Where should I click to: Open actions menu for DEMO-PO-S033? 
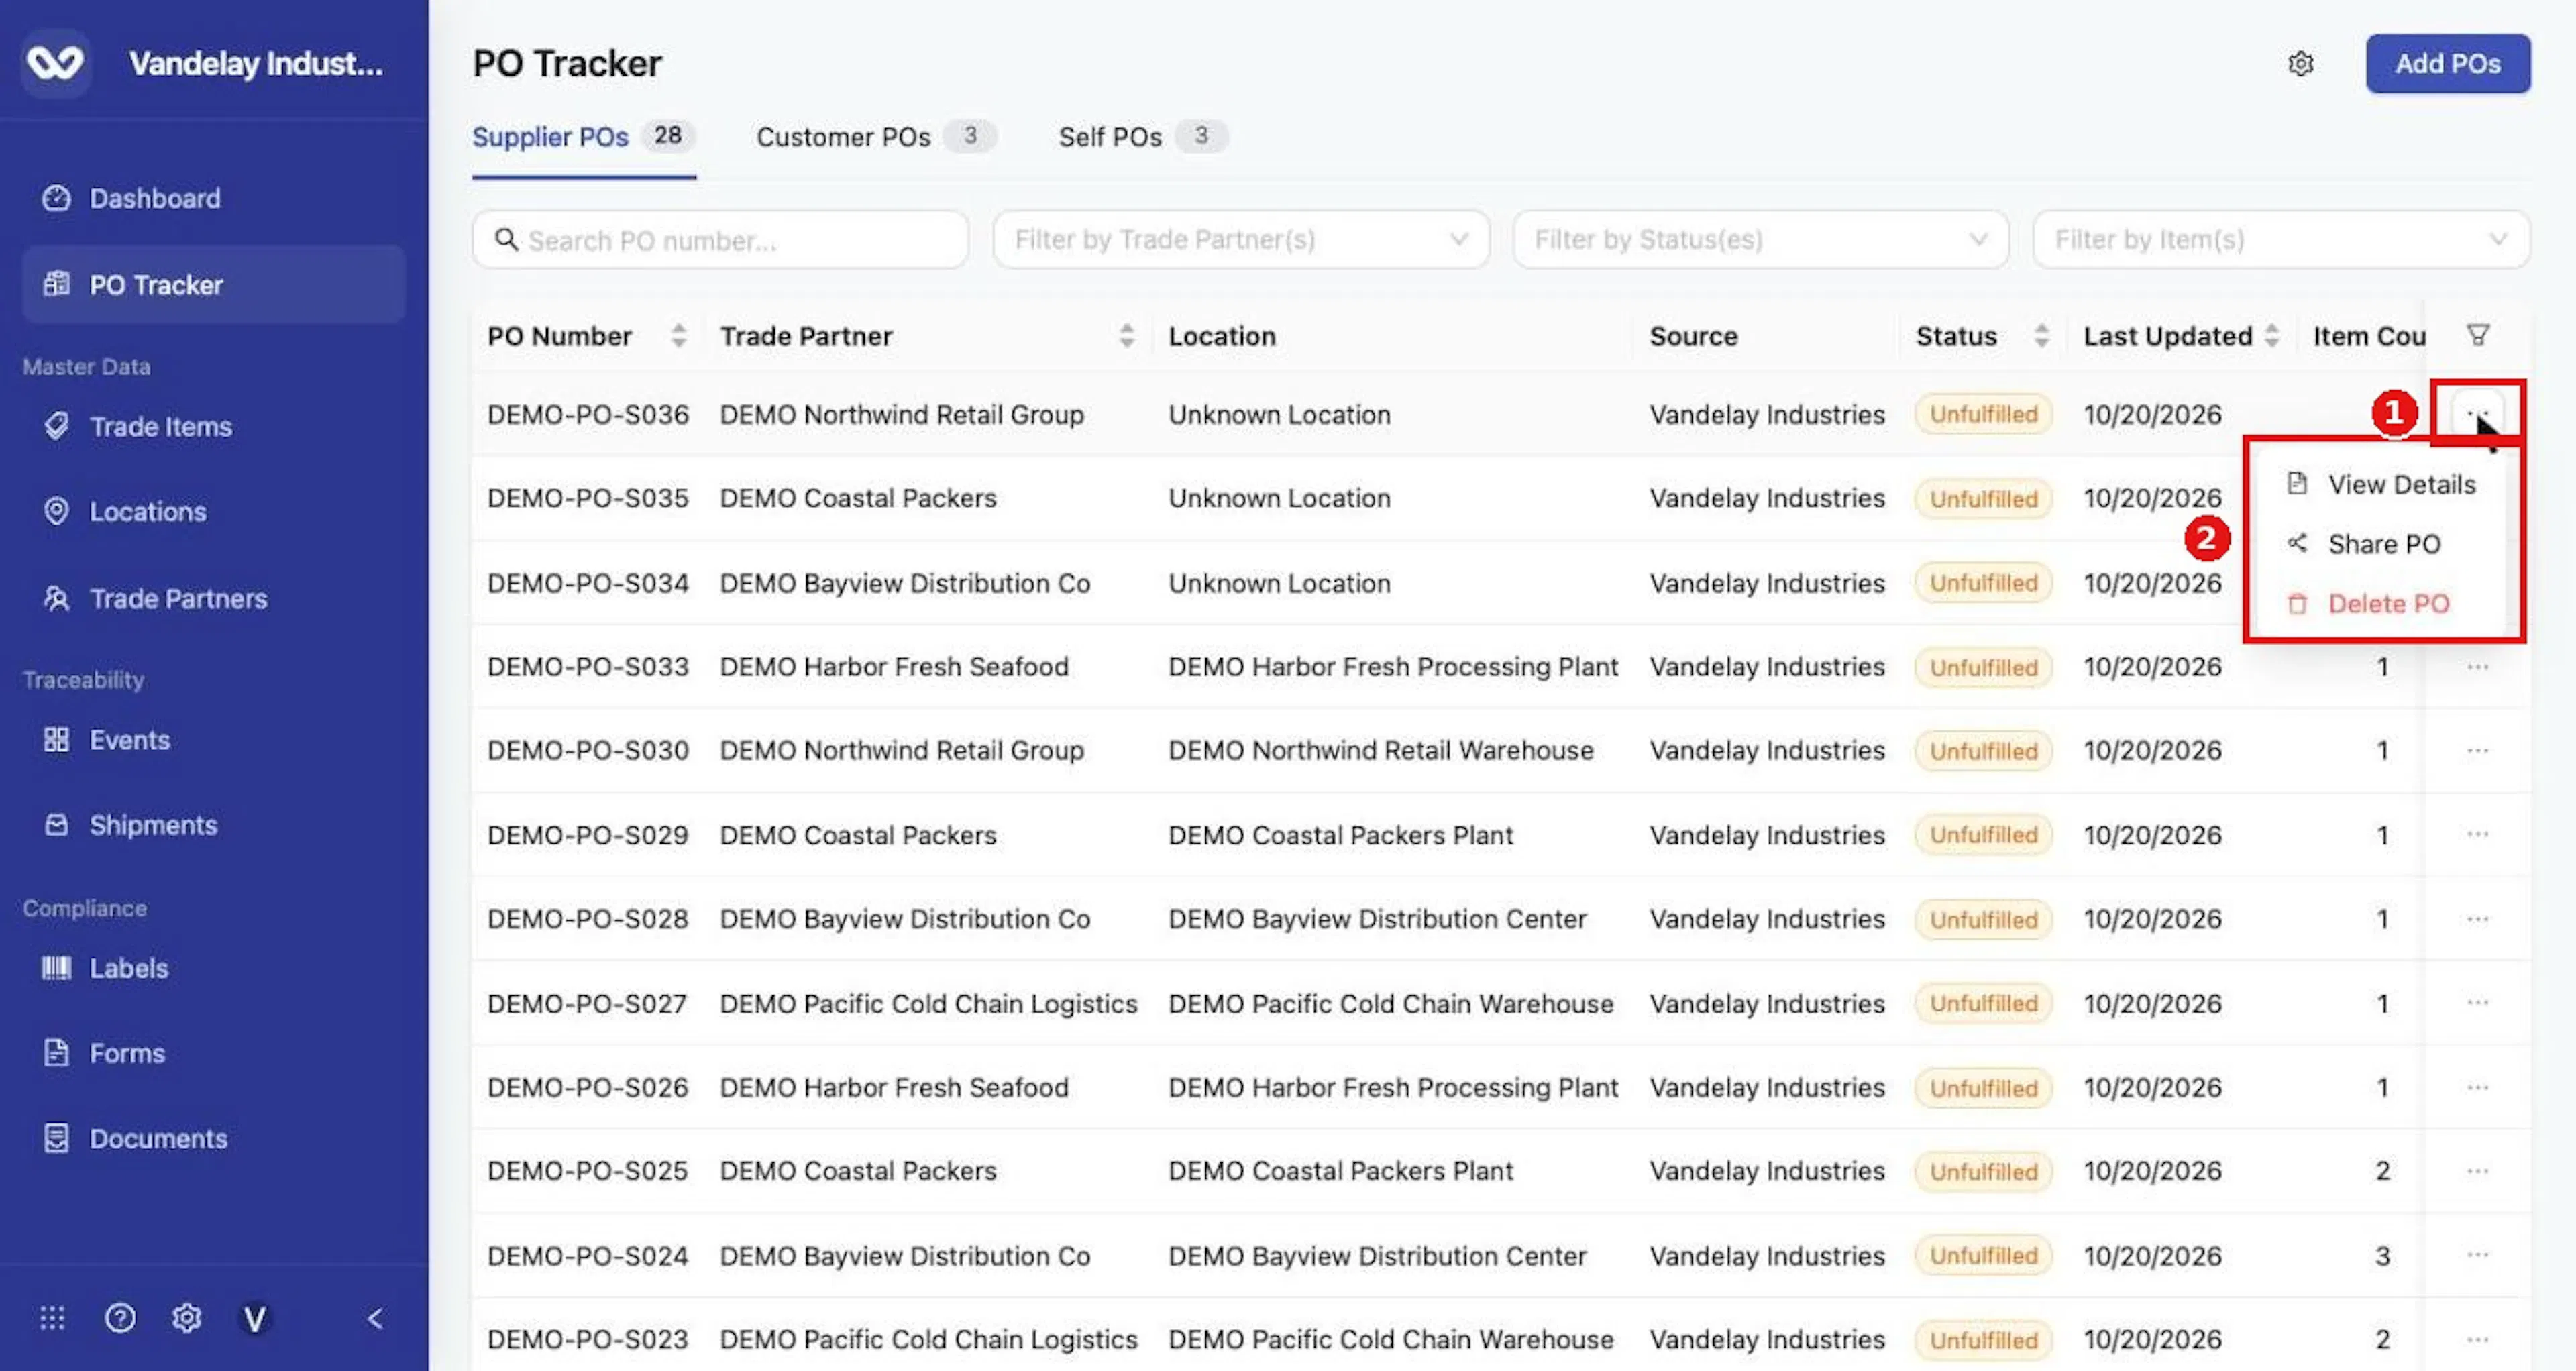coord(2478,667)
